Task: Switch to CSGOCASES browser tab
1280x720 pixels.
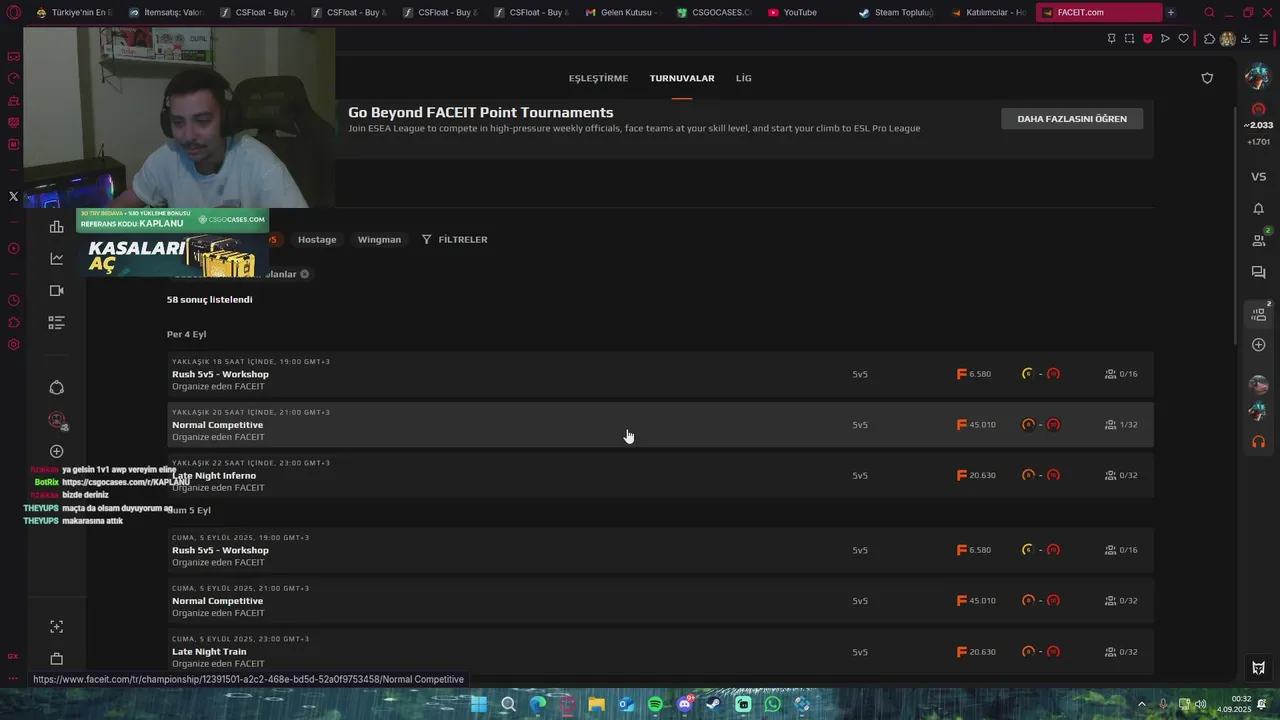Action: (713, 13)
